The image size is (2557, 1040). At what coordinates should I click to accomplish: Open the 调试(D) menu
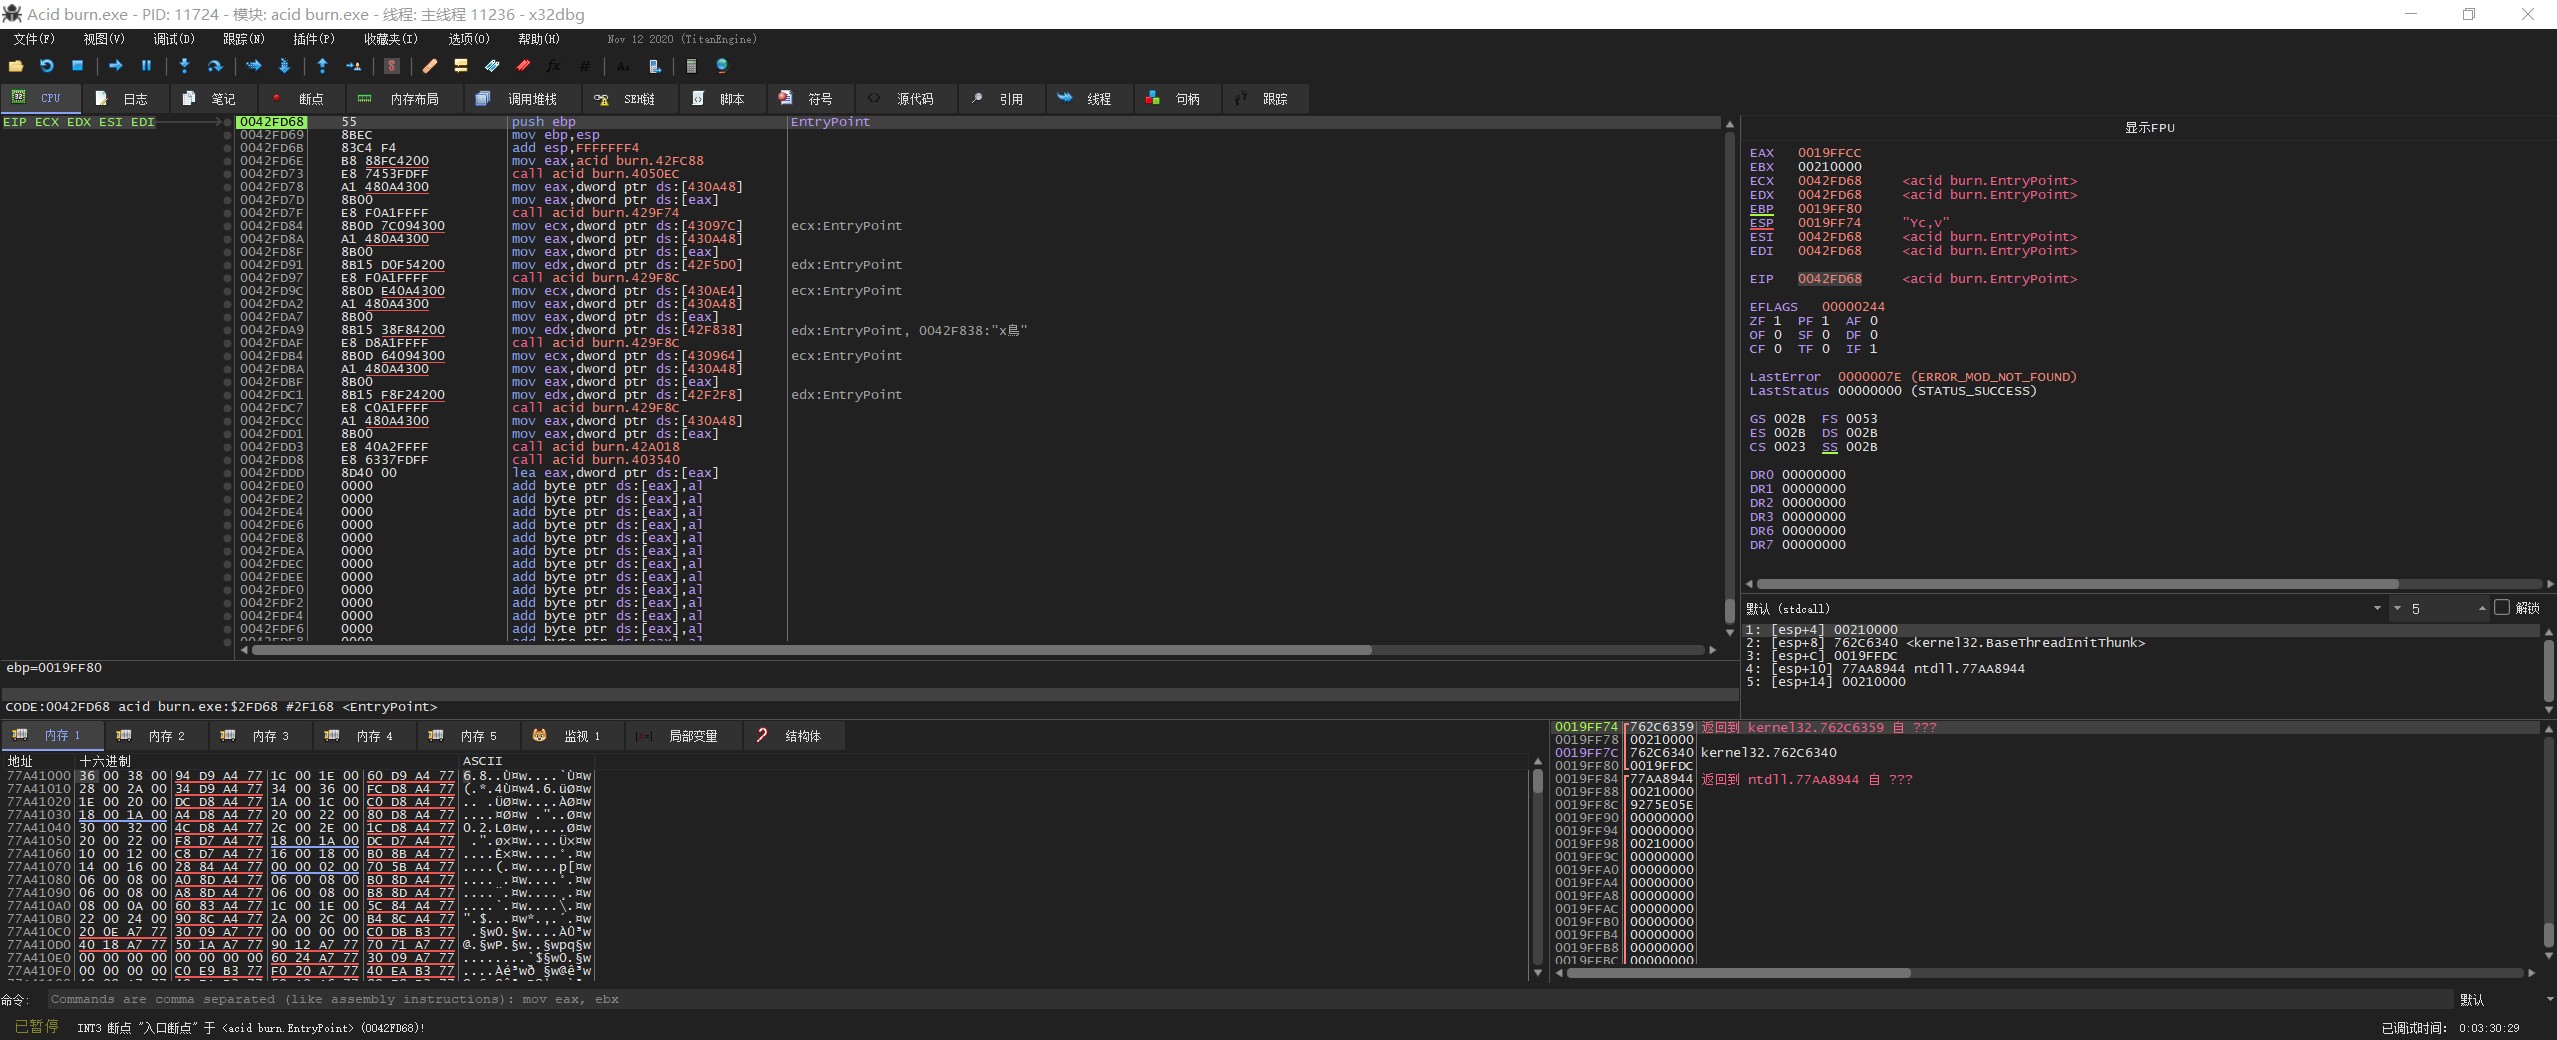tap(173, 39)
